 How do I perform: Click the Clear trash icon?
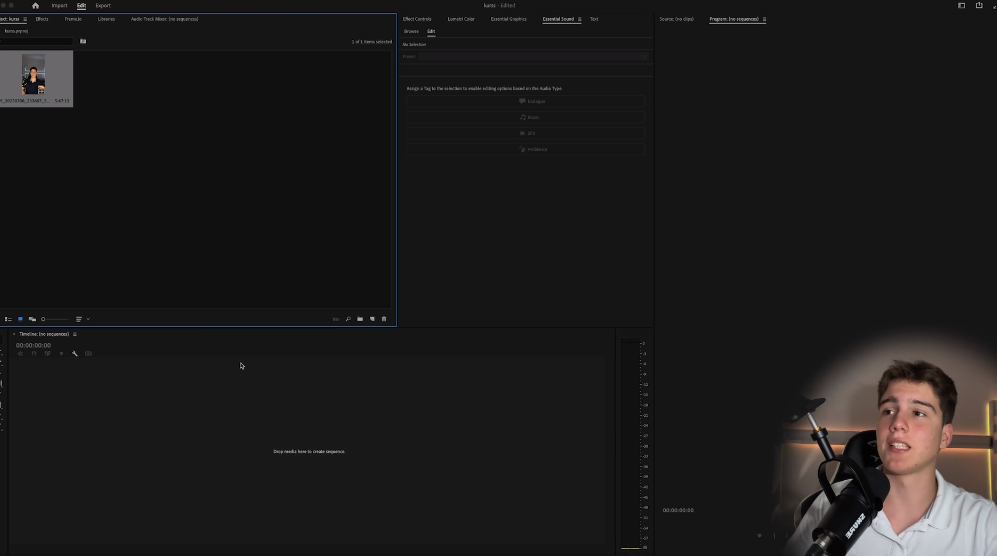click(384, 319)
